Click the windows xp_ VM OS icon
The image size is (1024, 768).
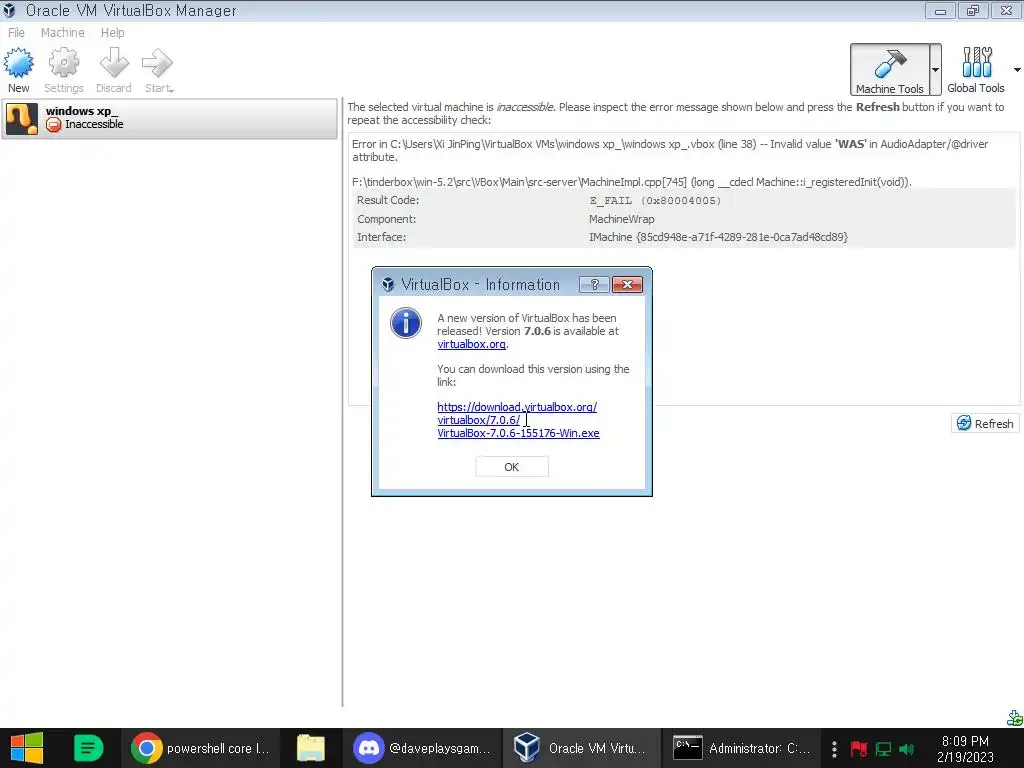(x=22, y=119)
